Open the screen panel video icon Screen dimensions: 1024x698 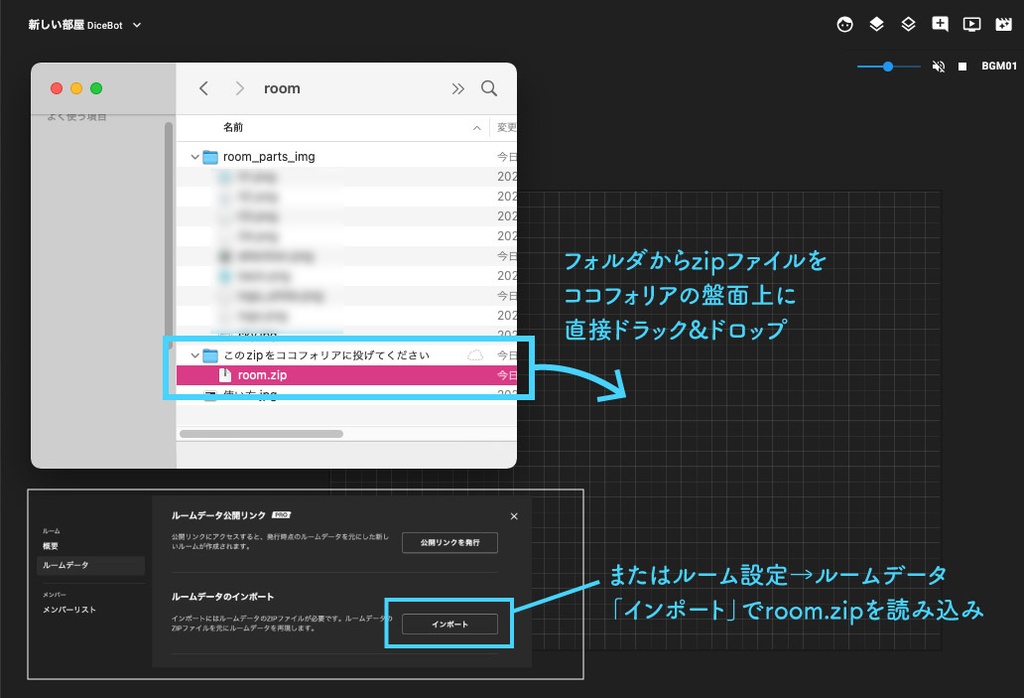(971, 24)
